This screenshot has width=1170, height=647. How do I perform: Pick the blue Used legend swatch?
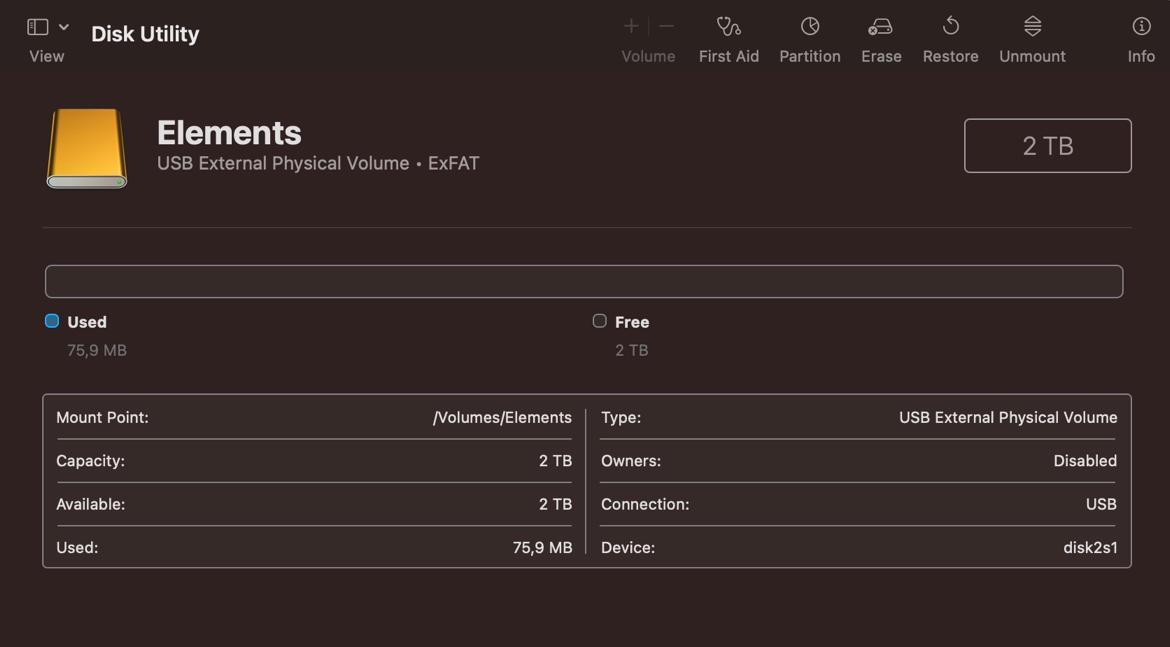52,321
